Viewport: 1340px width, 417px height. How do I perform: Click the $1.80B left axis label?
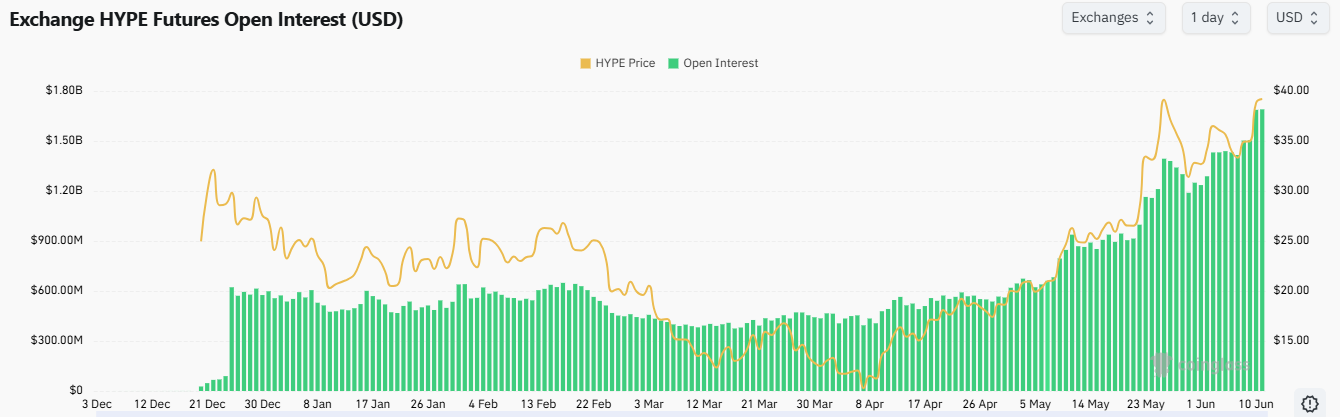click(64, 90)
